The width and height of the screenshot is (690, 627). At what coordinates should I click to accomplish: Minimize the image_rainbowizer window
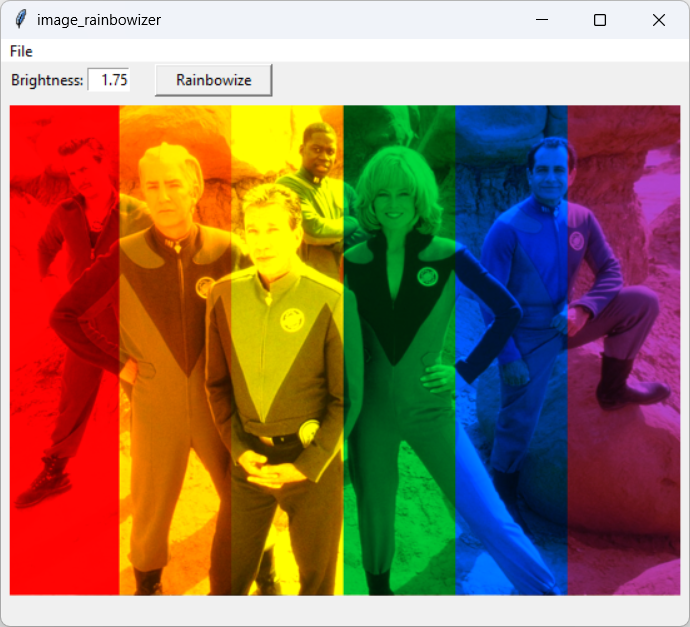542,20
